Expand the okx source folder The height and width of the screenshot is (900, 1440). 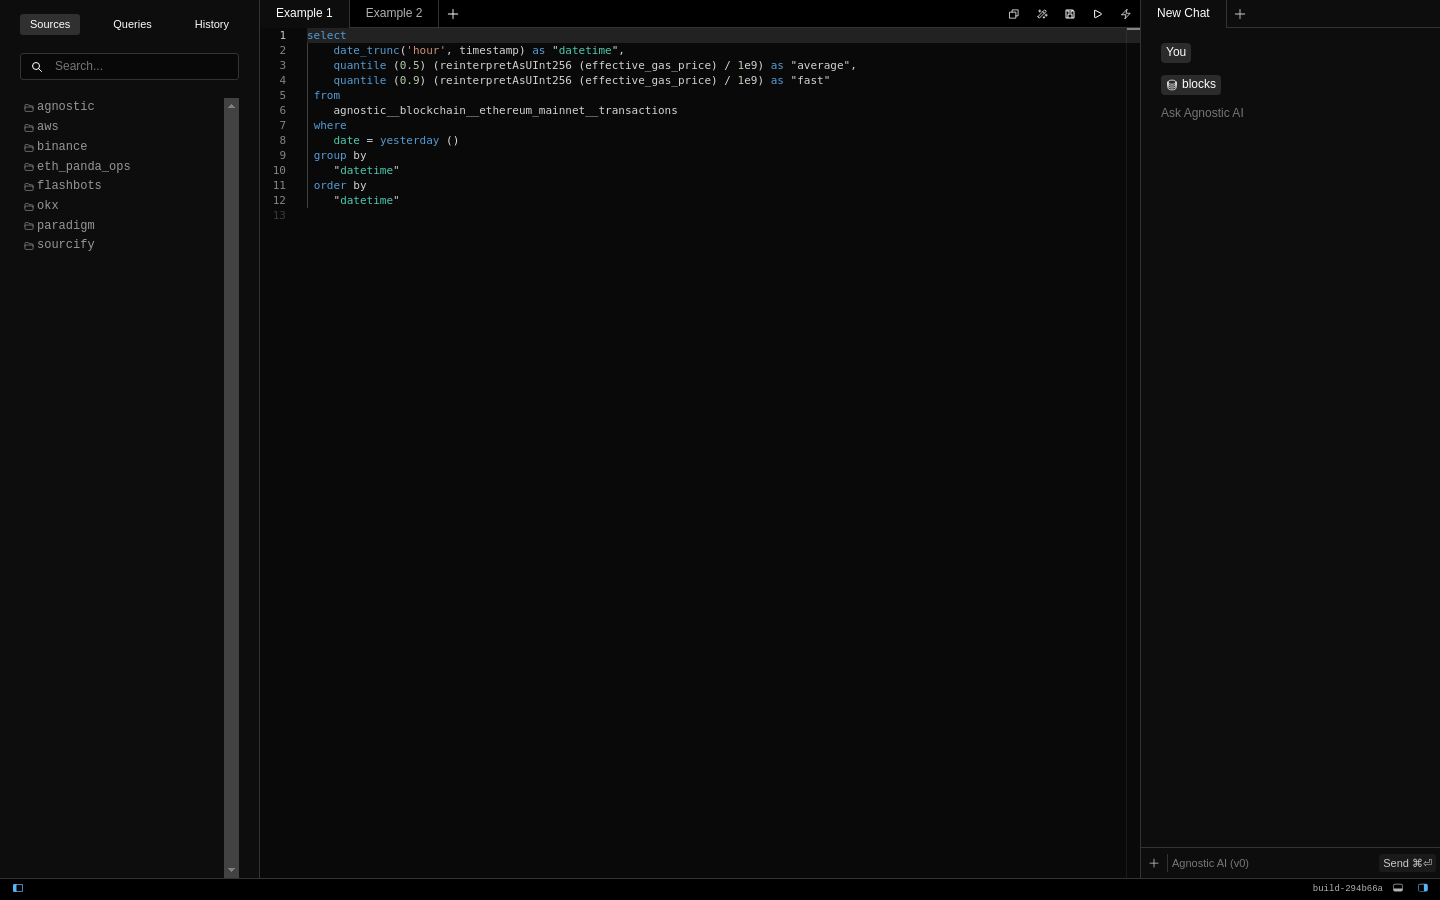[41, 206]
